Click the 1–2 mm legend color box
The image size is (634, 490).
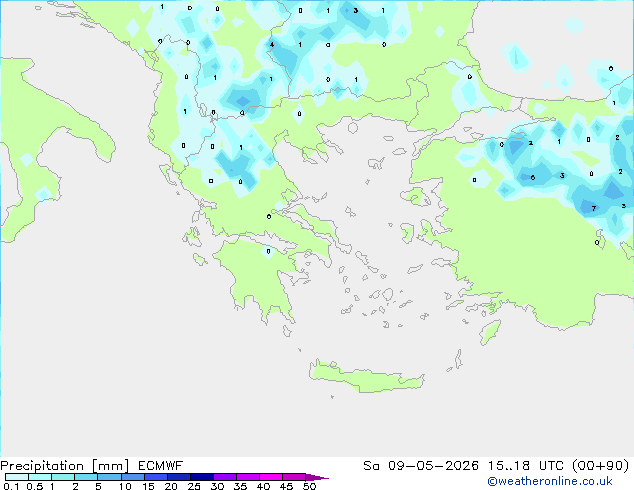pos(63,477)
